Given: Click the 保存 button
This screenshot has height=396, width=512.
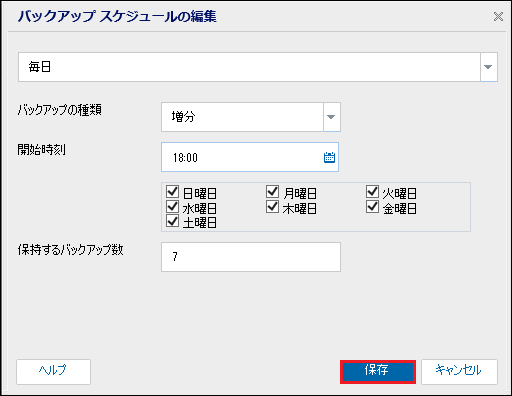Looking at the screenshot, I should pos(378,372).
